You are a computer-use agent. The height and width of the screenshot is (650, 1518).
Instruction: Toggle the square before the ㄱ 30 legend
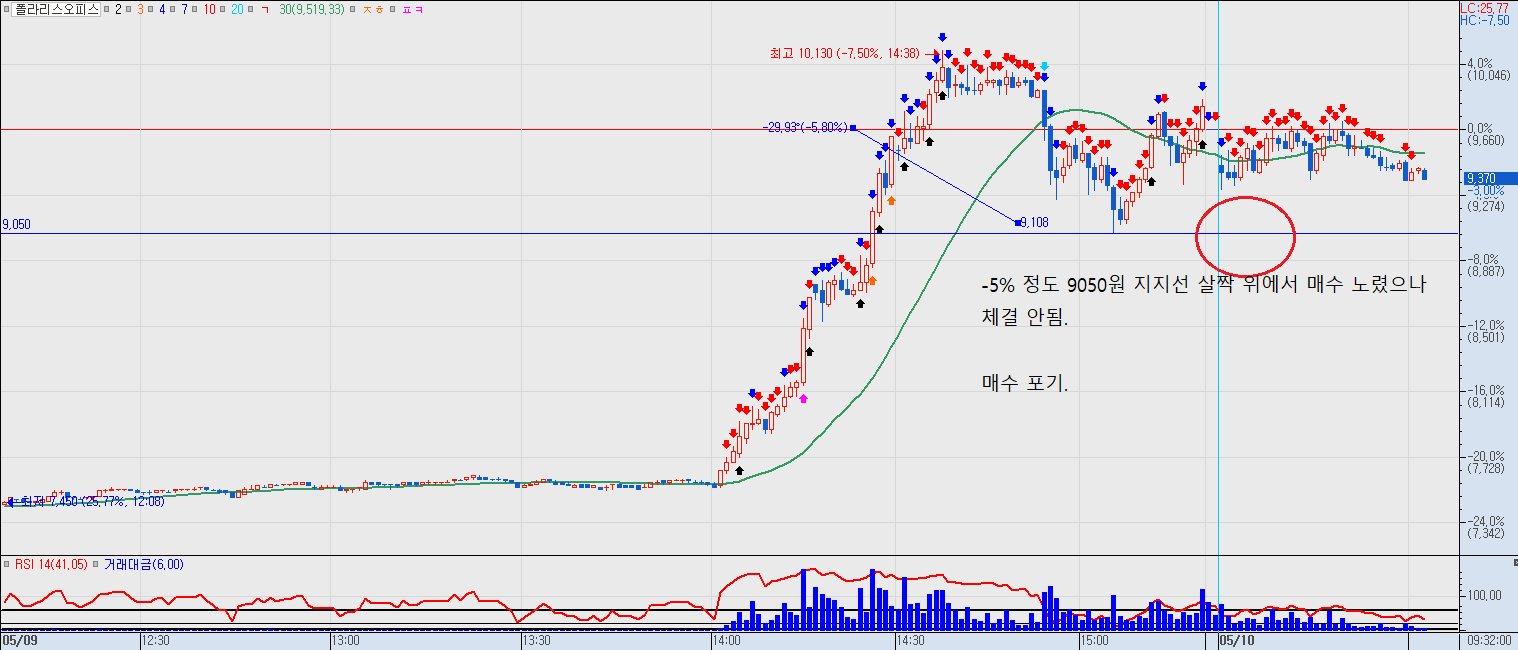250,9
